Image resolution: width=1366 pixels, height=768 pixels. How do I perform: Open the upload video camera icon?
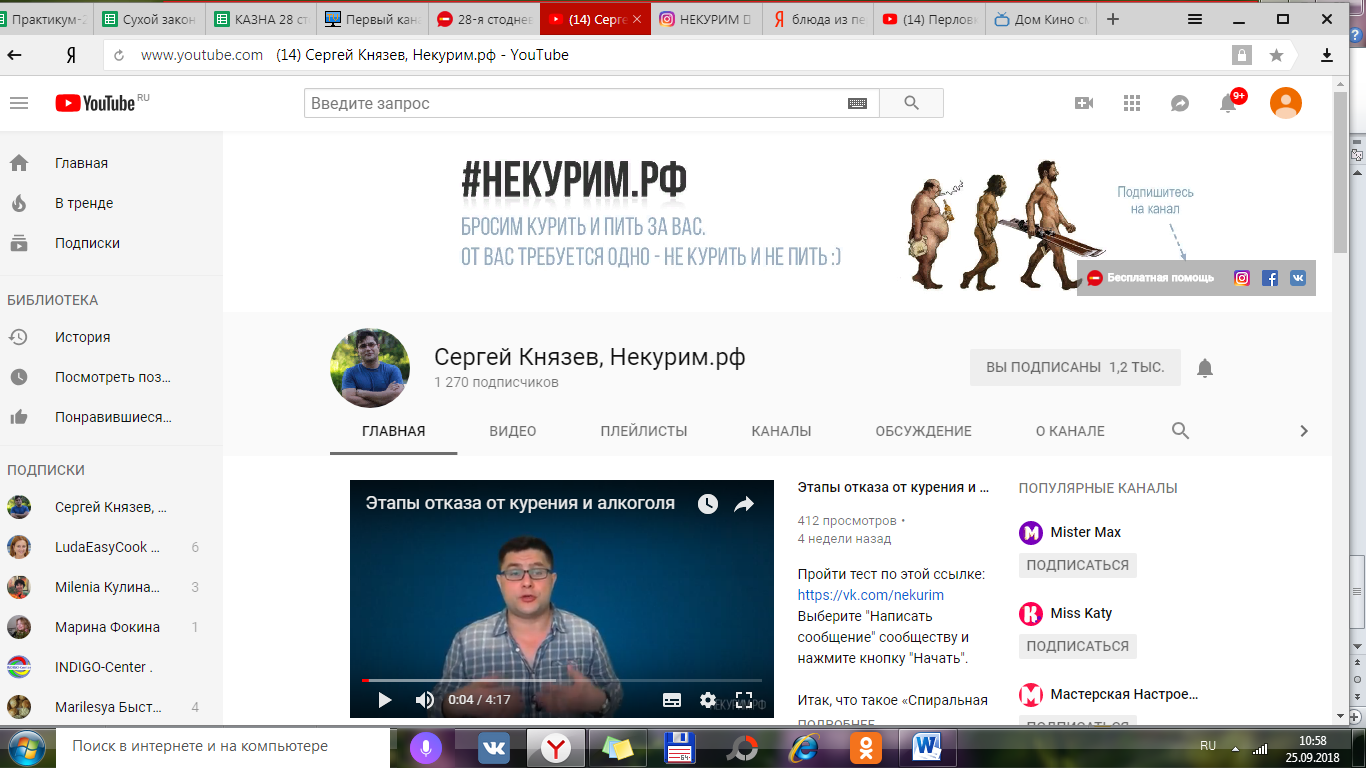tap(1084, 103)
